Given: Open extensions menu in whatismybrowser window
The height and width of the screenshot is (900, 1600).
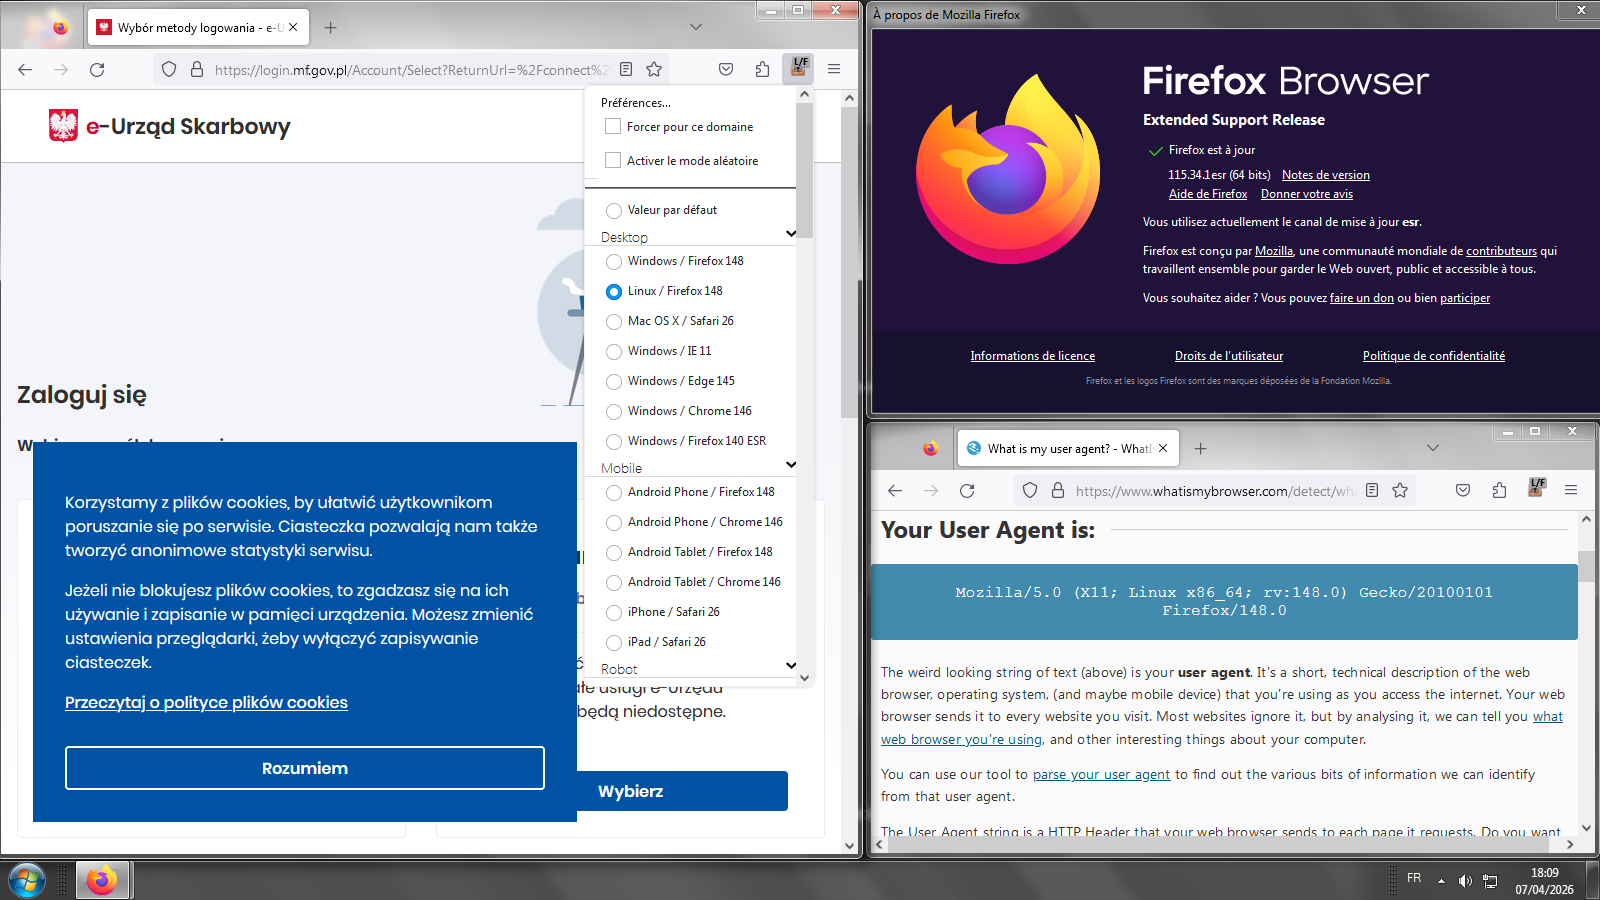Looking at the screenshot, I should click(1499, 491).
